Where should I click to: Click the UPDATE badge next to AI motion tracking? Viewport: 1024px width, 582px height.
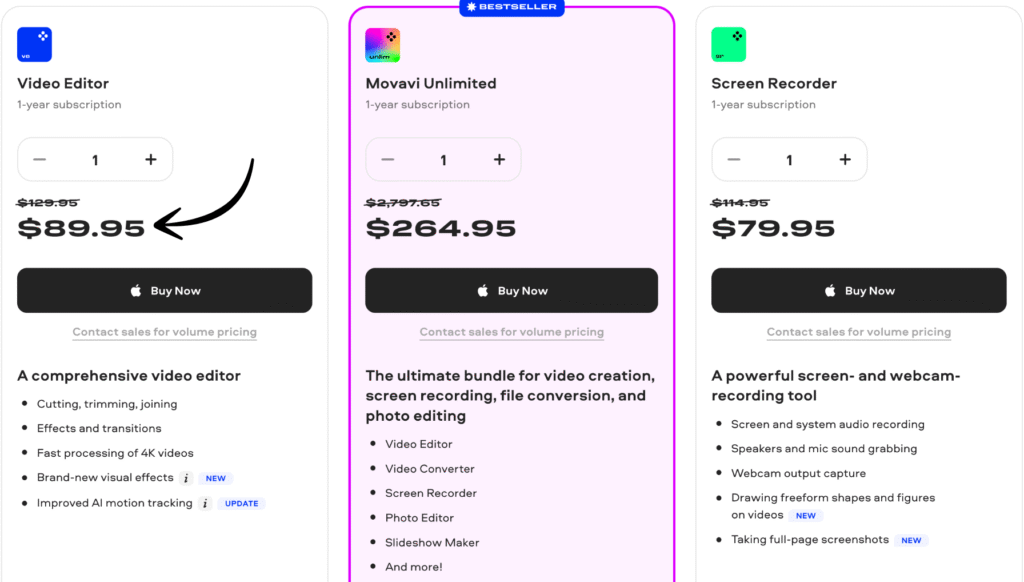point(241,503)
